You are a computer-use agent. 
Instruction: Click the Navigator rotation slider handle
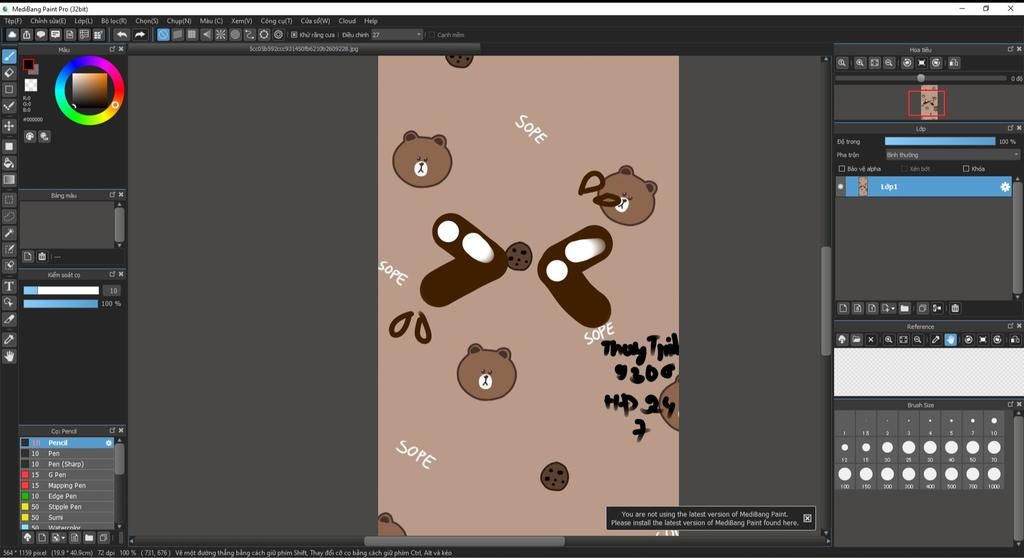point(921,78)
